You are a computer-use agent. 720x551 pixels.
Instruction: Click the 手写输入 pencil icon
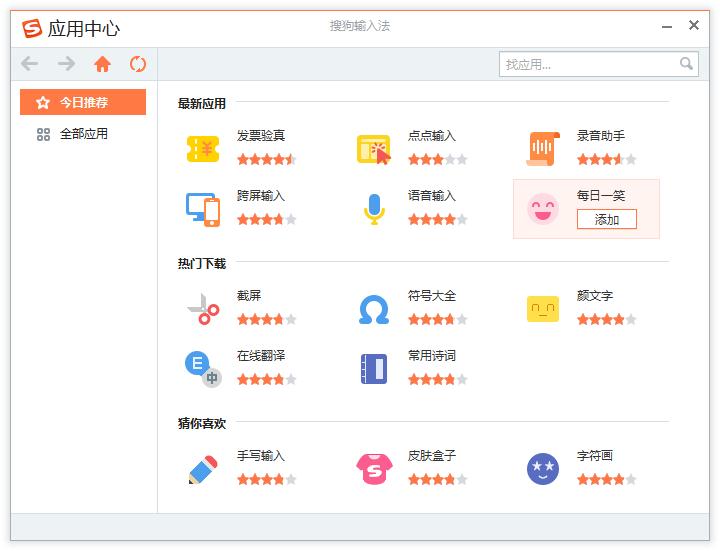click(x=203, y=469)
